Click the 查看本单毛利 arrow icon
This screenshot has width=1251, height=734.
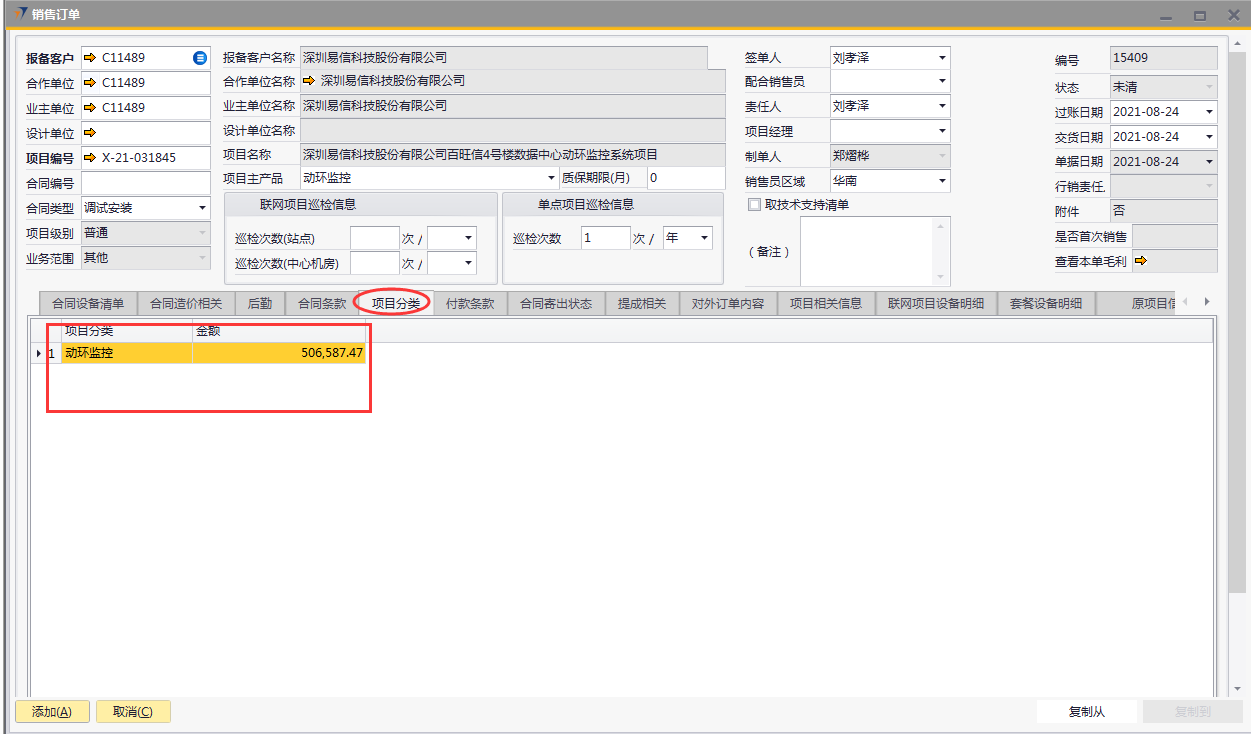click(x=1140, y=262)
